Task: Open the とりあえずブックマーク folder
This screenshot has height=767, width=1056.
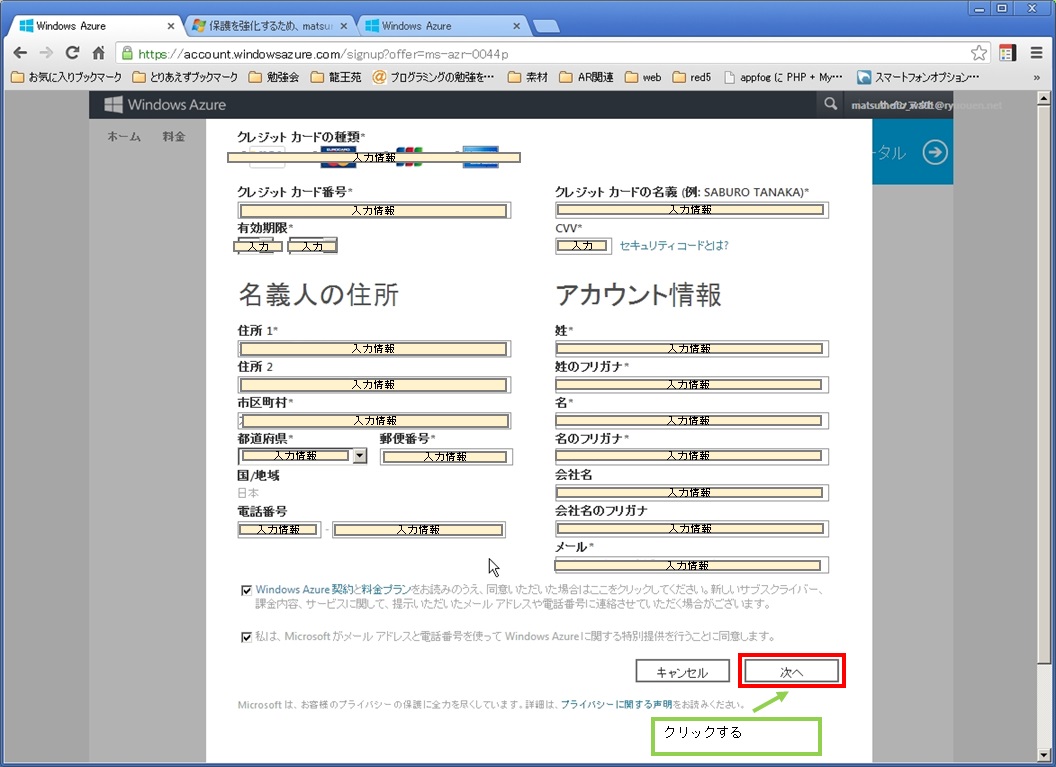Action: coord(185,77)
